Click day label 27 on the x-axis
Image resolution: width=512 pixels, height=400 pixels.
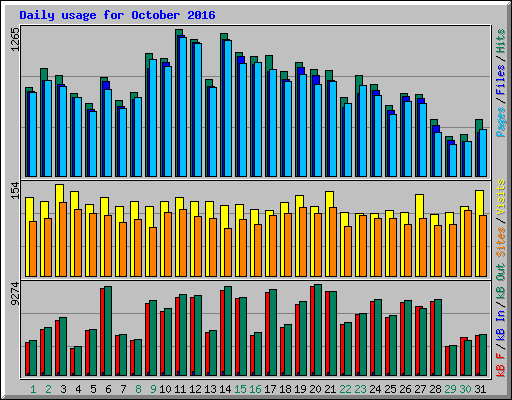pos(420,389)
